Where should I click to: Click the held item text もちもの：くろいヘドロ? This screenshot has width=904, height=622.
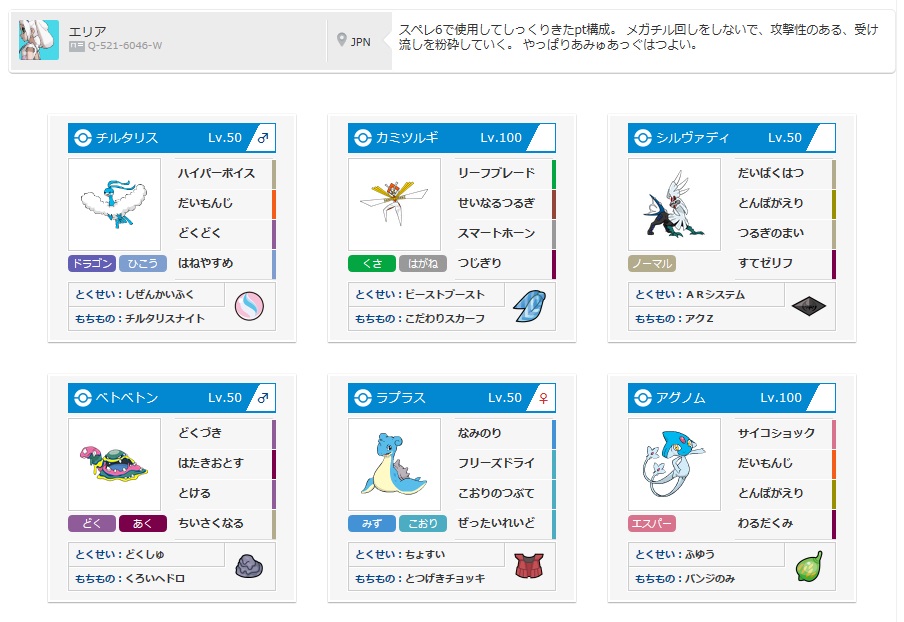130,579
